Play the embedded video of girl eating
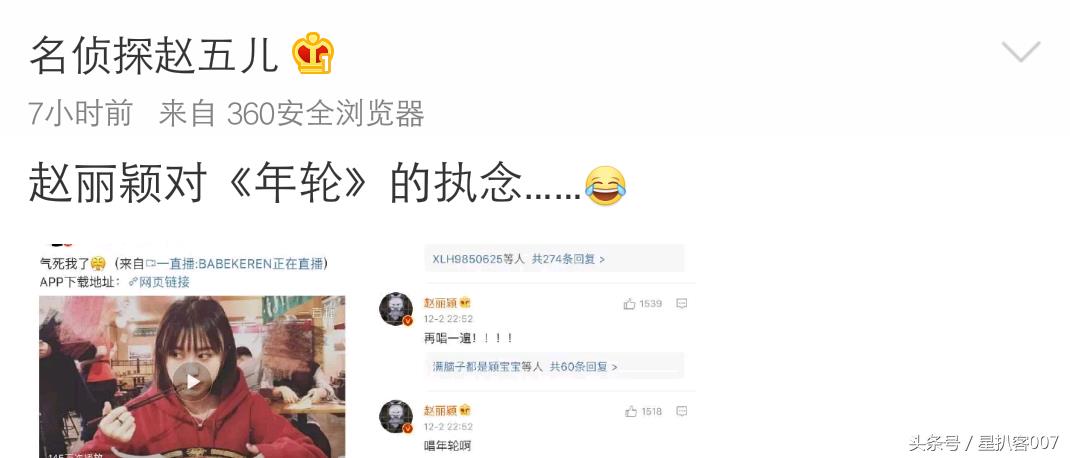This screenshot has height=458, width=1070. point(192,381)
